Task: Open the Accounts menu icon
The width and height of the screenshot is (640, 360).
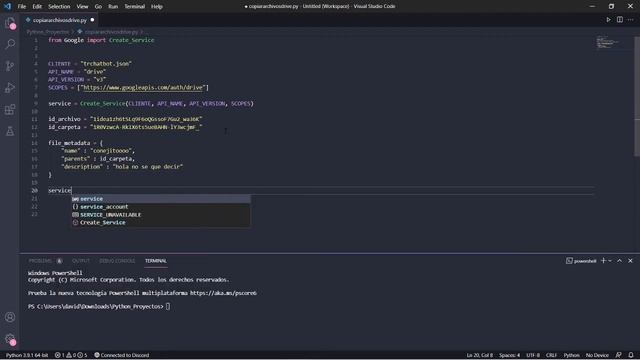Action: click(10, 317)
